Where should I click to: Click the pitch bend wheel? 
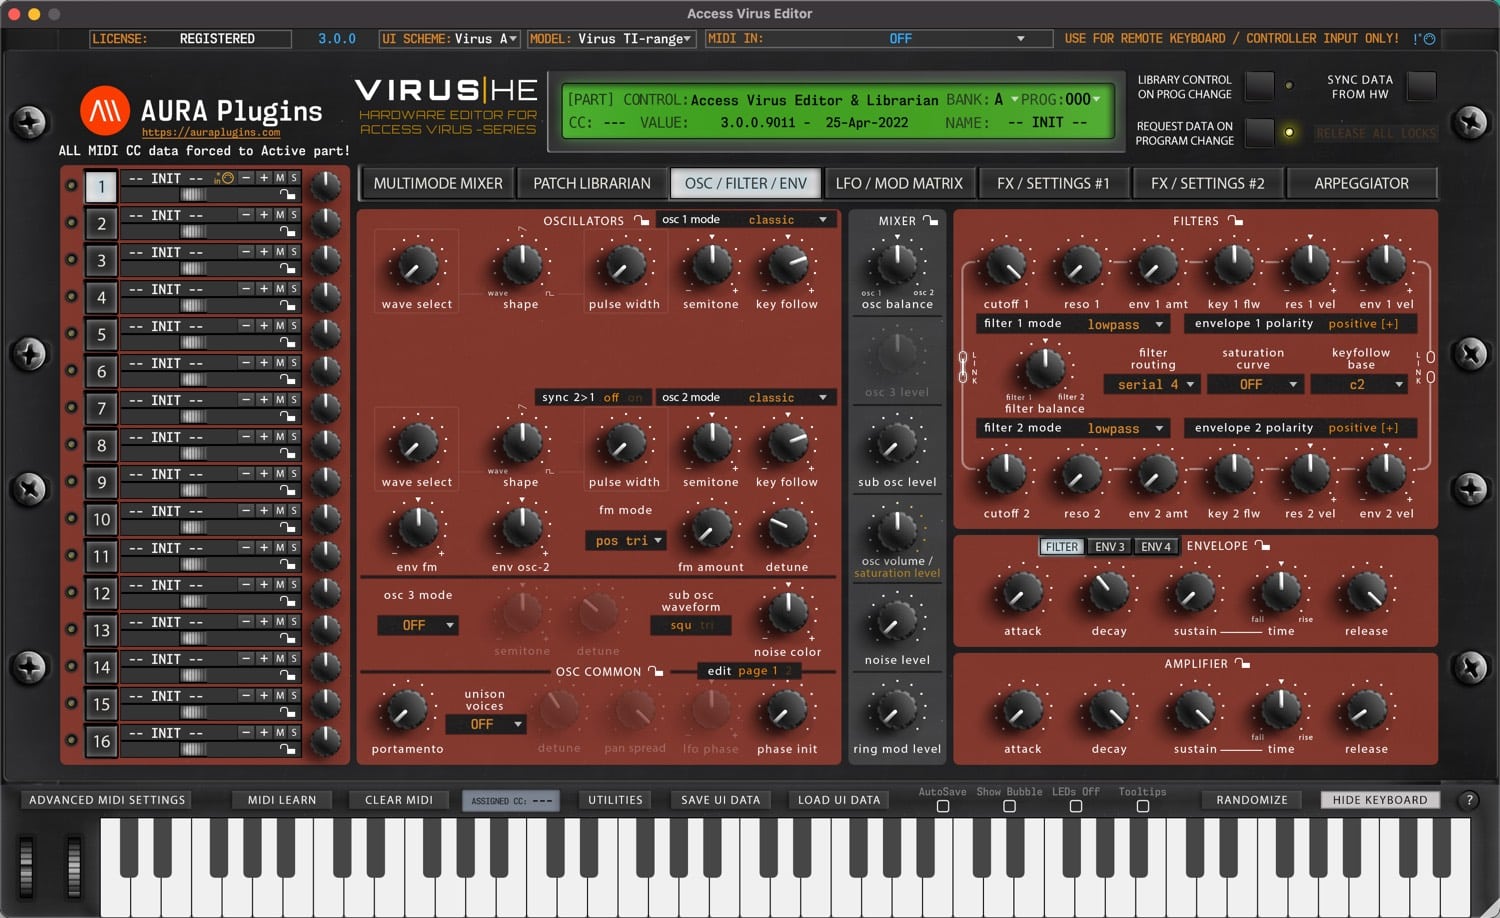pos(27,865)
